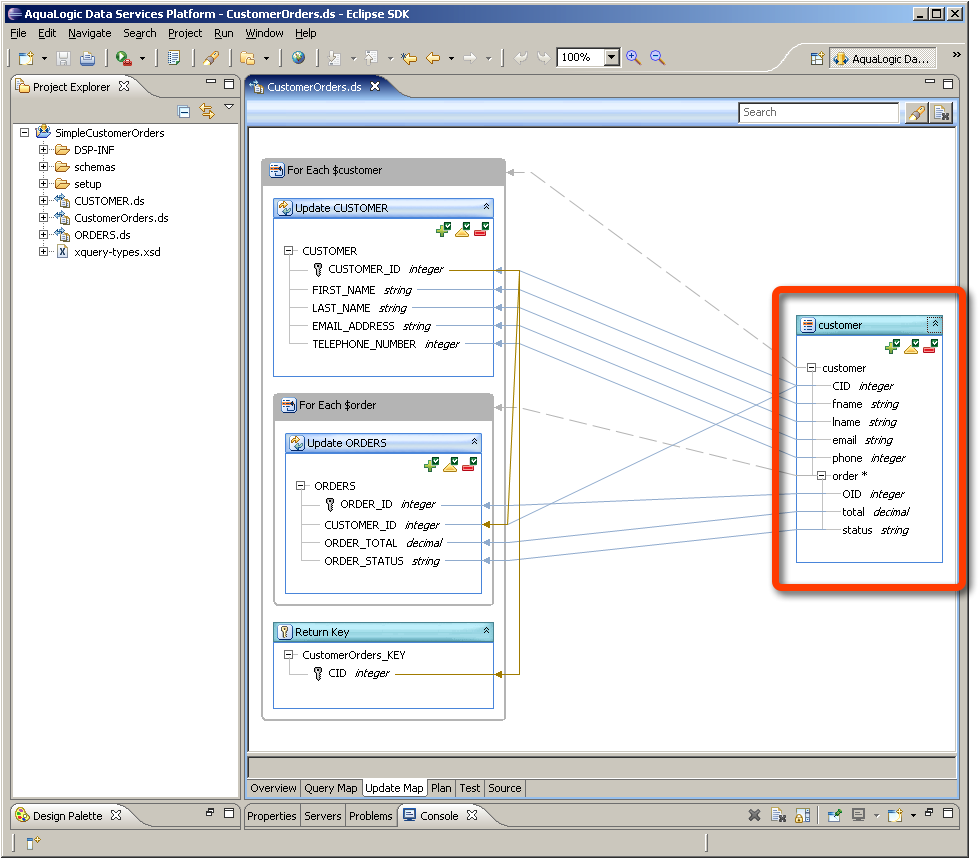Collapse the customer block header chevron
Image resolution: width=980 pixels, height=859 pixels.
coord(934,324)
